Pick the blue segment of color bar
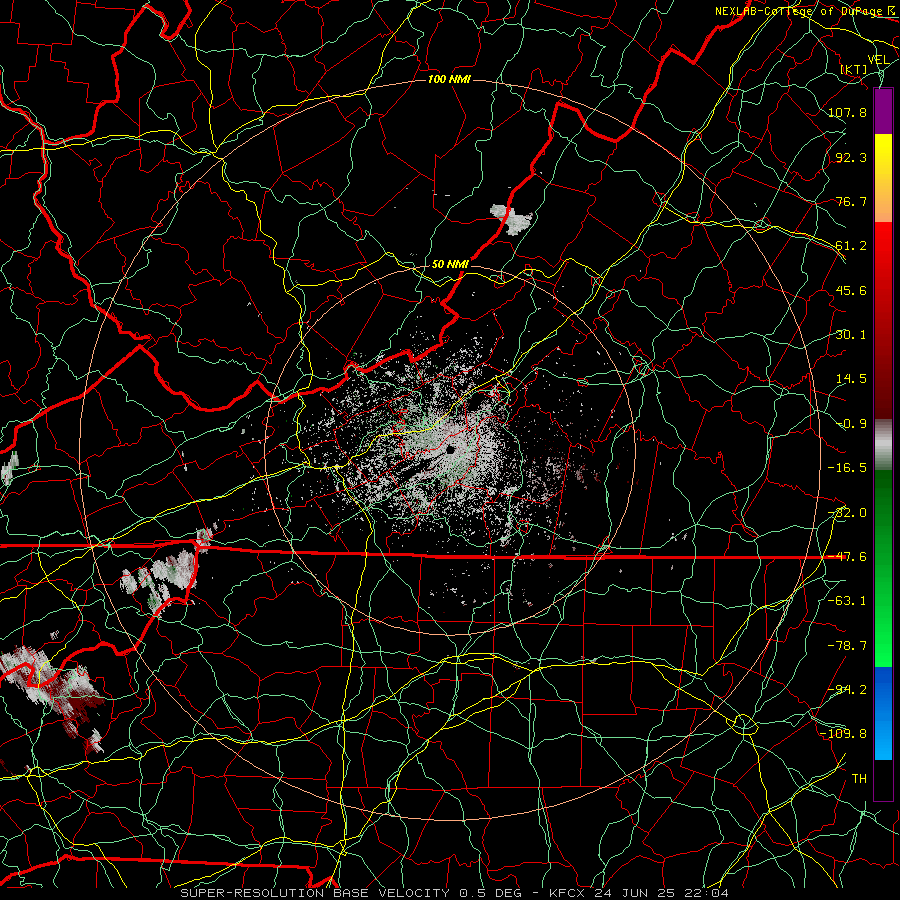Image resolution: width=900 pixels, height=900 pixels. (x=883, y=713)
